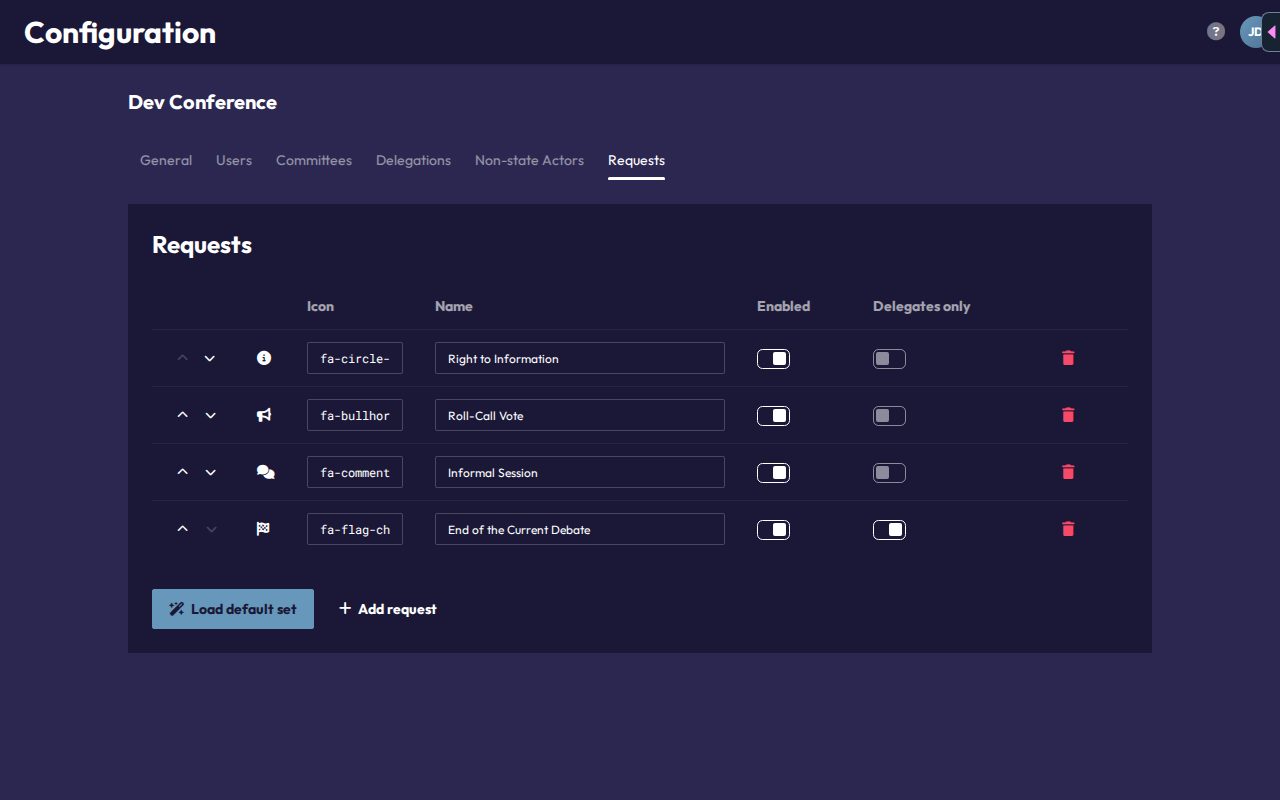
Task: Open the help question mark icon
Action: coord(1216,32)
